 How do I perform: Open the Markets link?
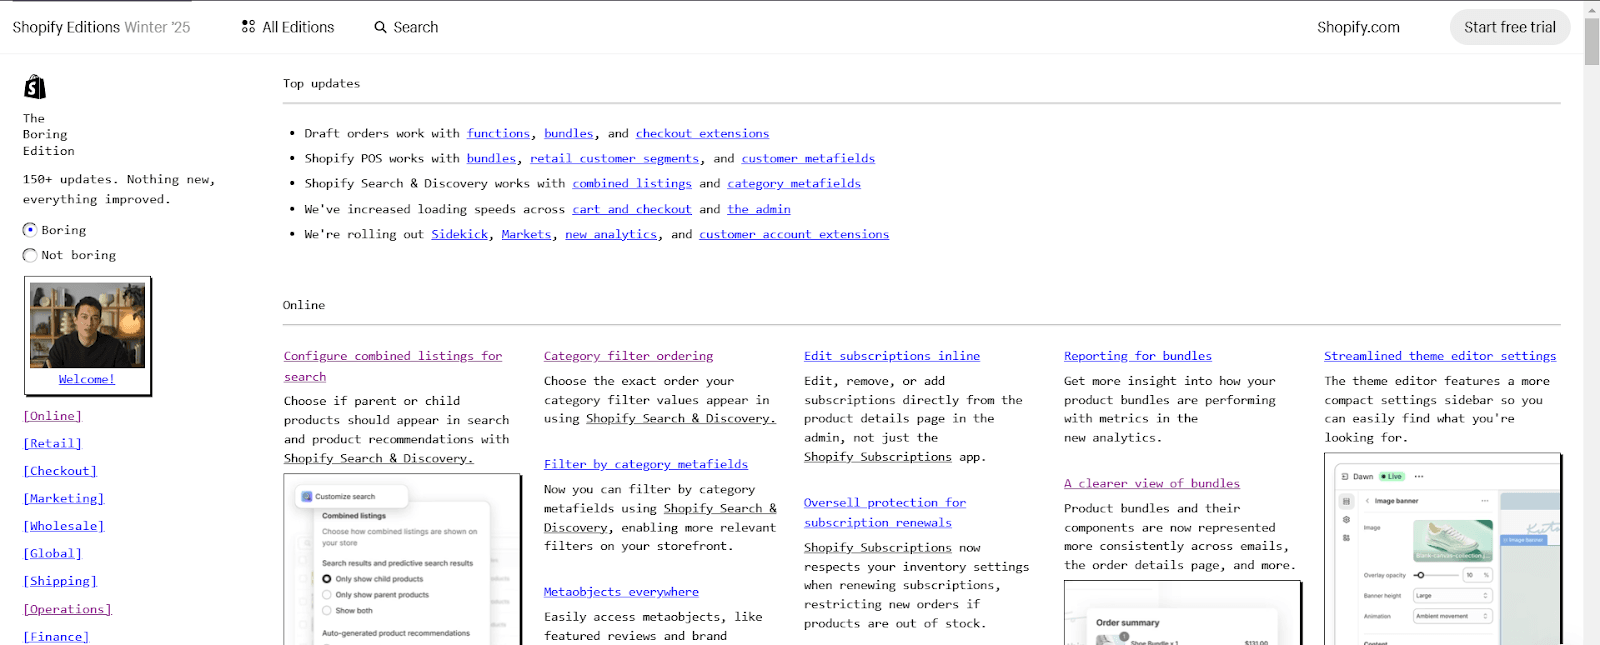pyautogui.click(x=526, y=234)
